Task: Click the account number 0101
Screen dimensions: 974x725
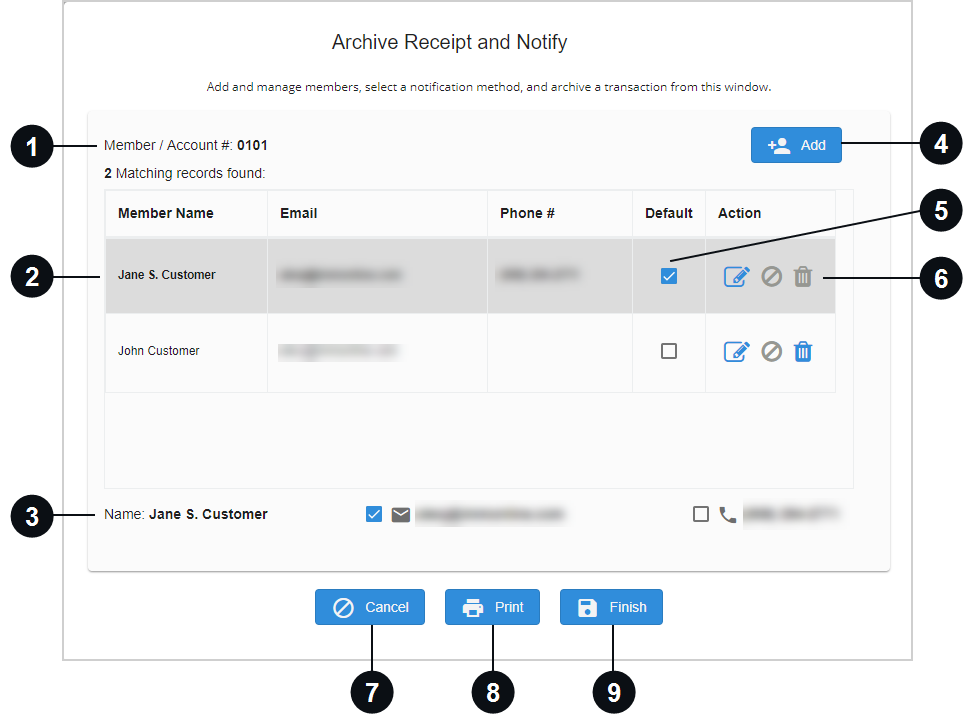Action: click(252, 145)
